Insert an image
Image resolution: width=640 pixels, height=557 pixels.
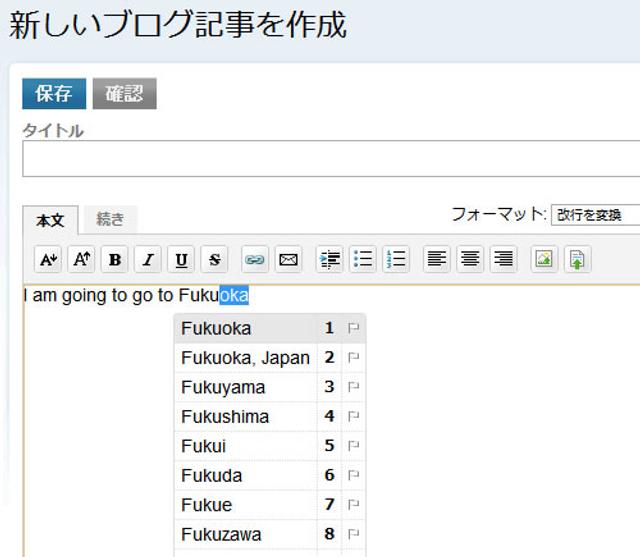coord(544,259)
